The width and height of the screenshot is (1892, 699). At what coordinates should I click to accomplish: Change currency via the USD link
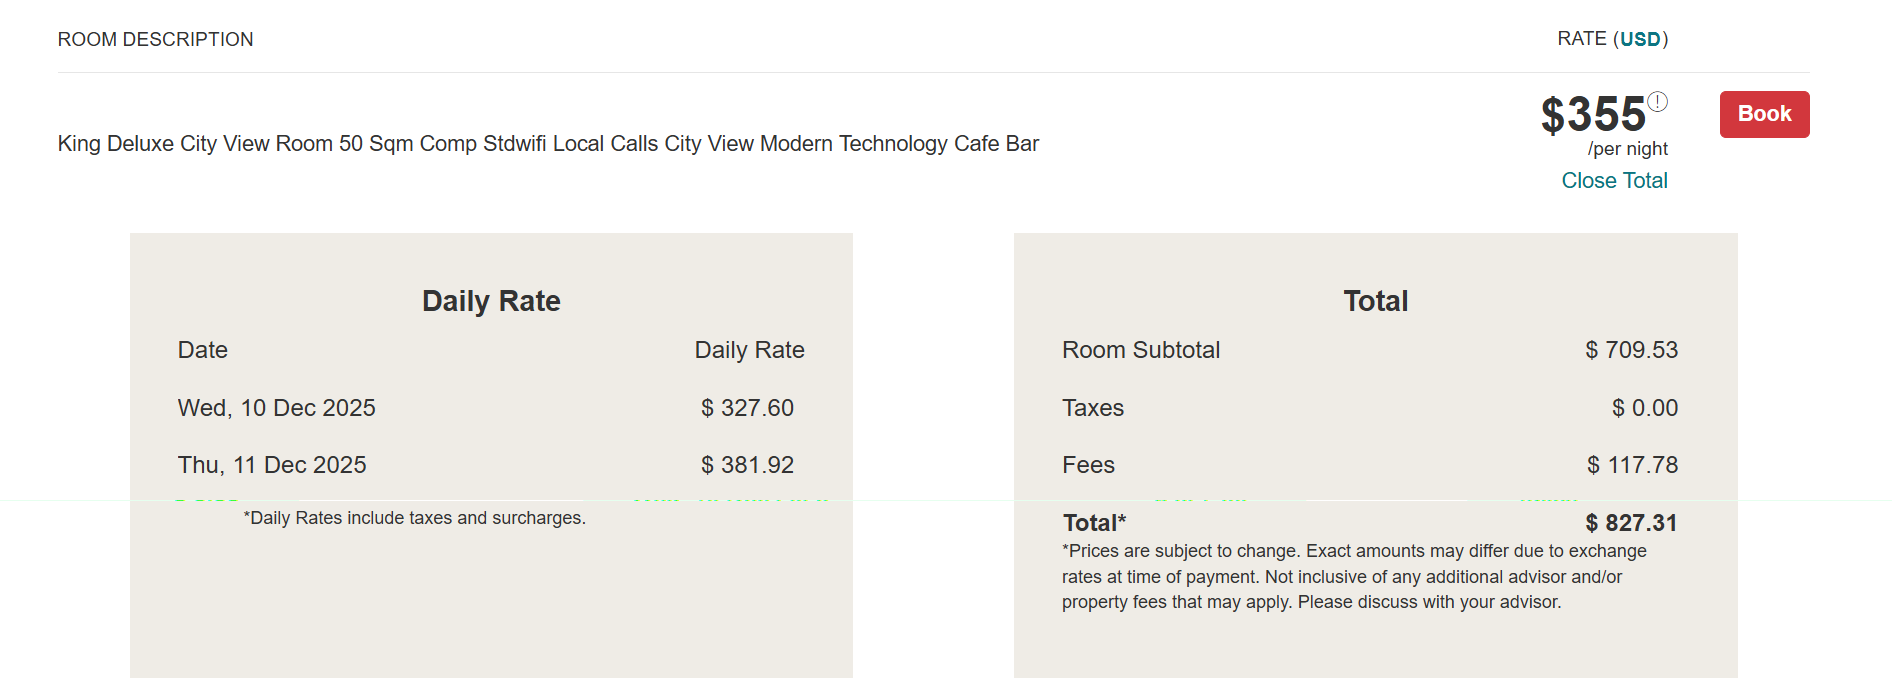tap(1640, 39)
